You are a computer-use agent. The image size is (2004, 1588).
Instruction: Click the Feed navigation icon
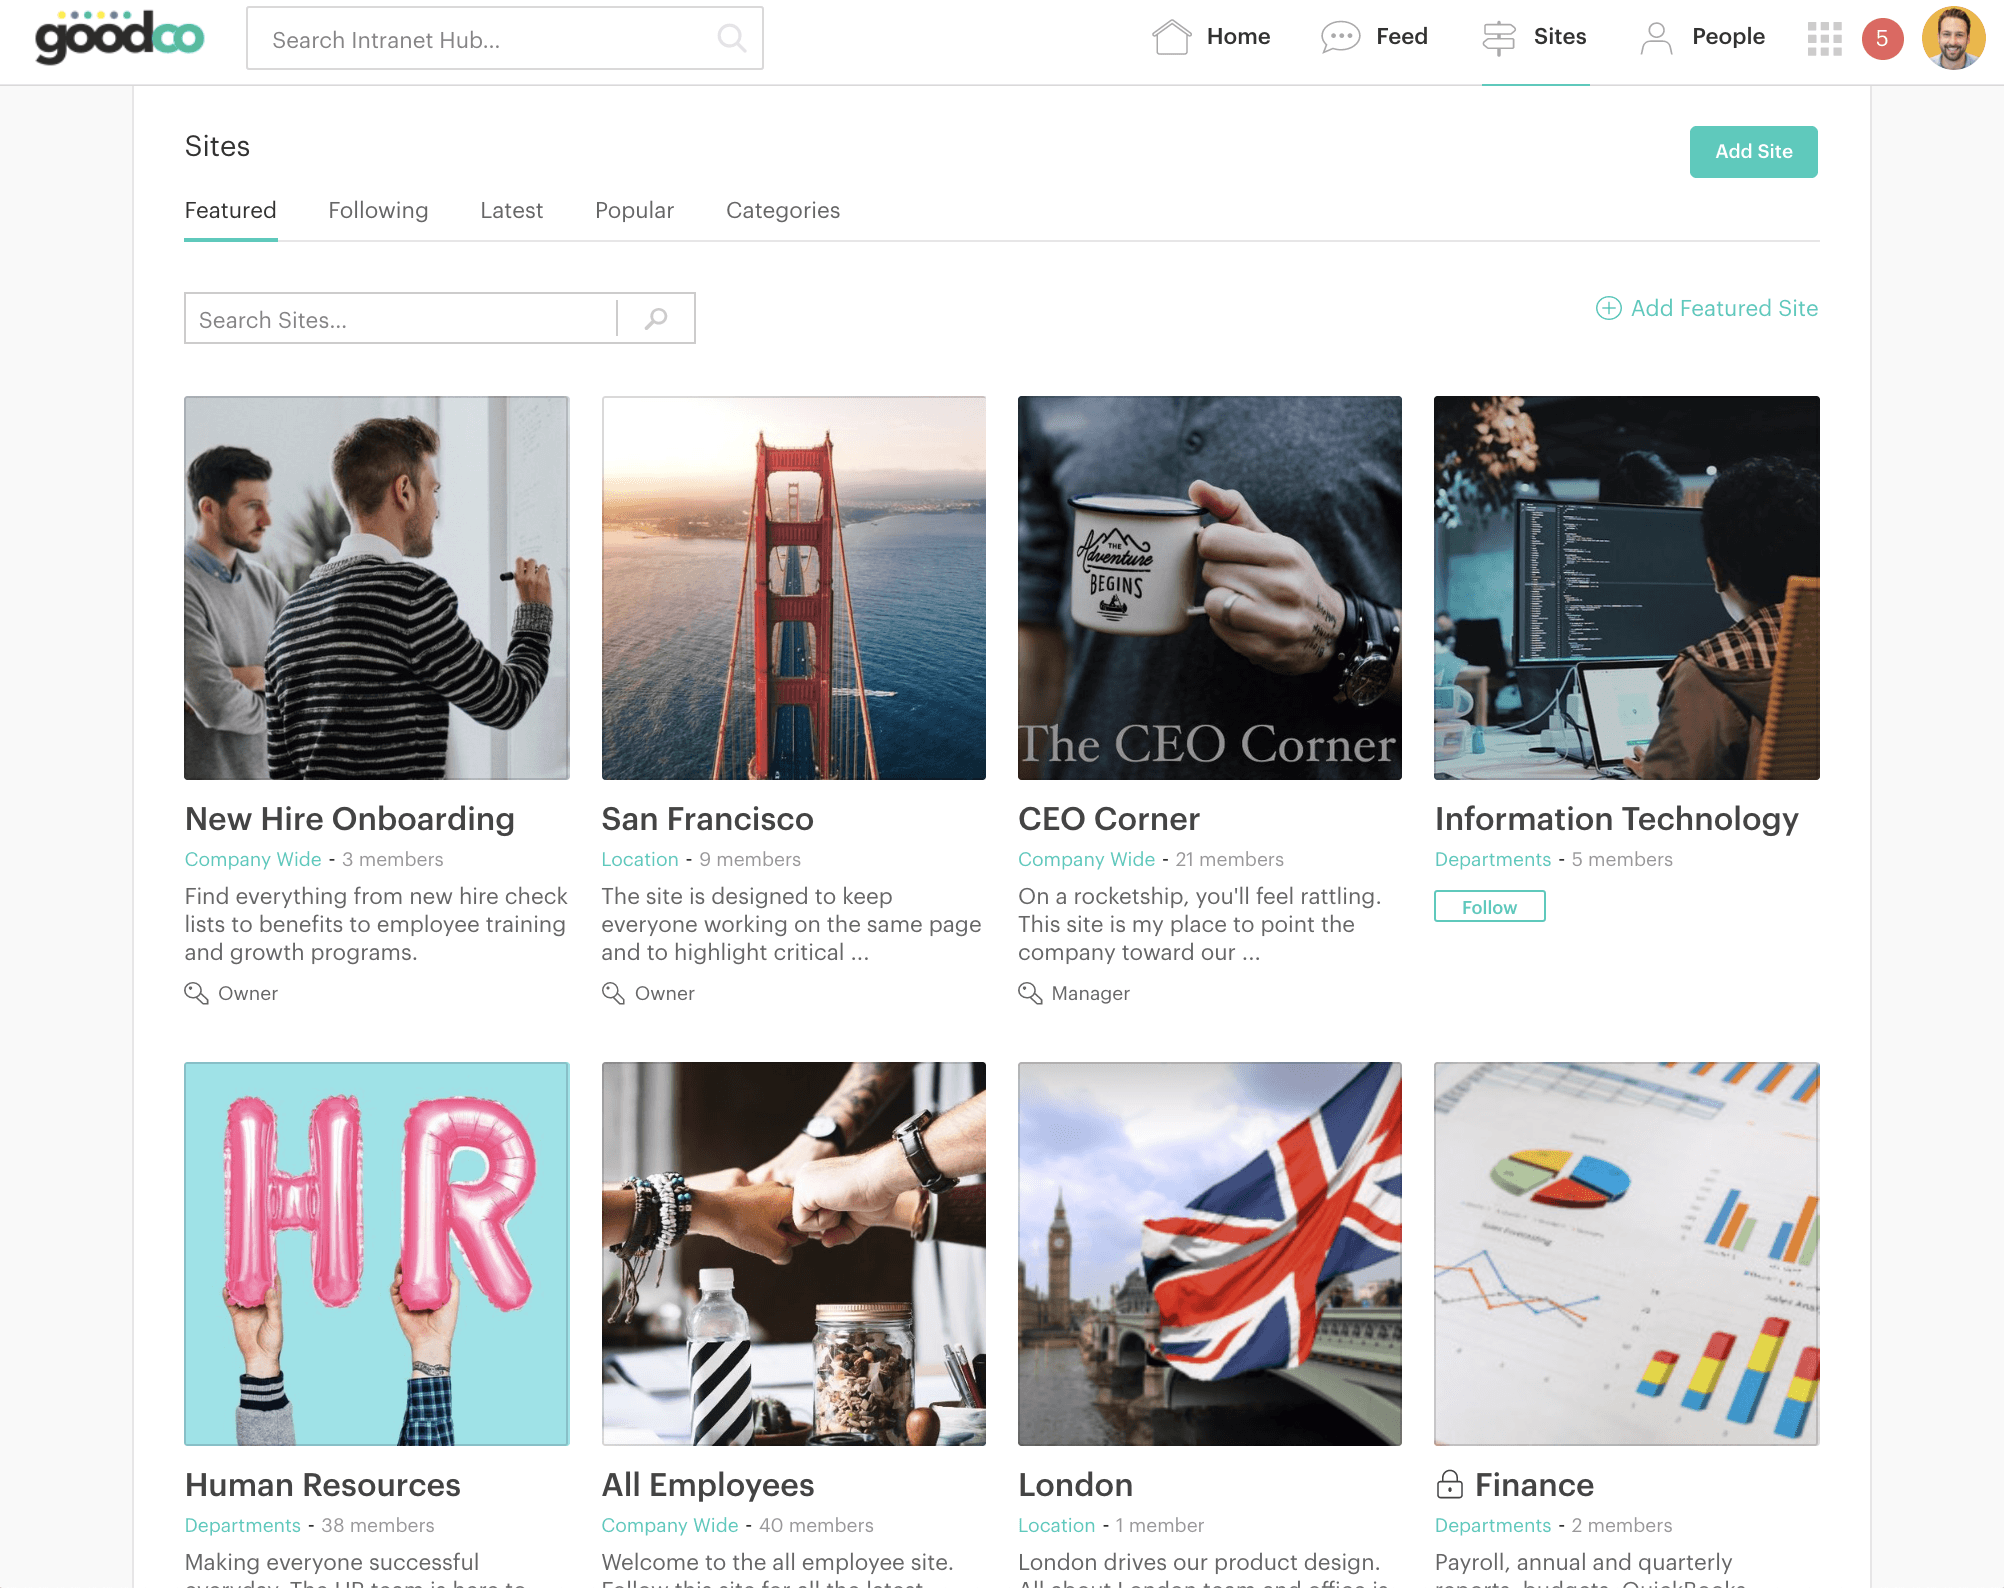[x=1340, y=37]
